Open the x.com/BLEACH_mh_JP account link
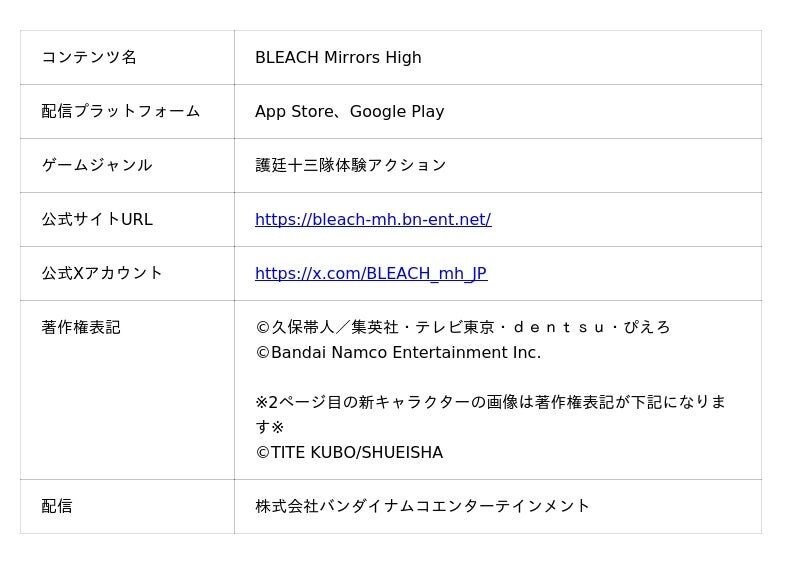This screenshot has width=800, height=564. (371, 274)
